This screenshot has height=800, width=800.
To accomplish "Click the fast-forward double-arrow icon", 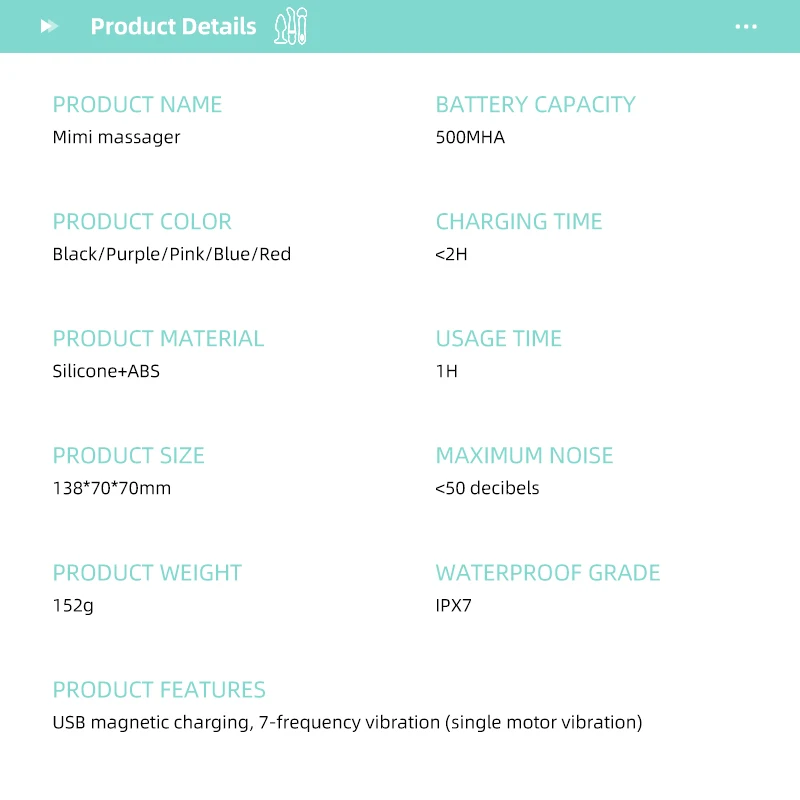I will click(x=49, y=27).
